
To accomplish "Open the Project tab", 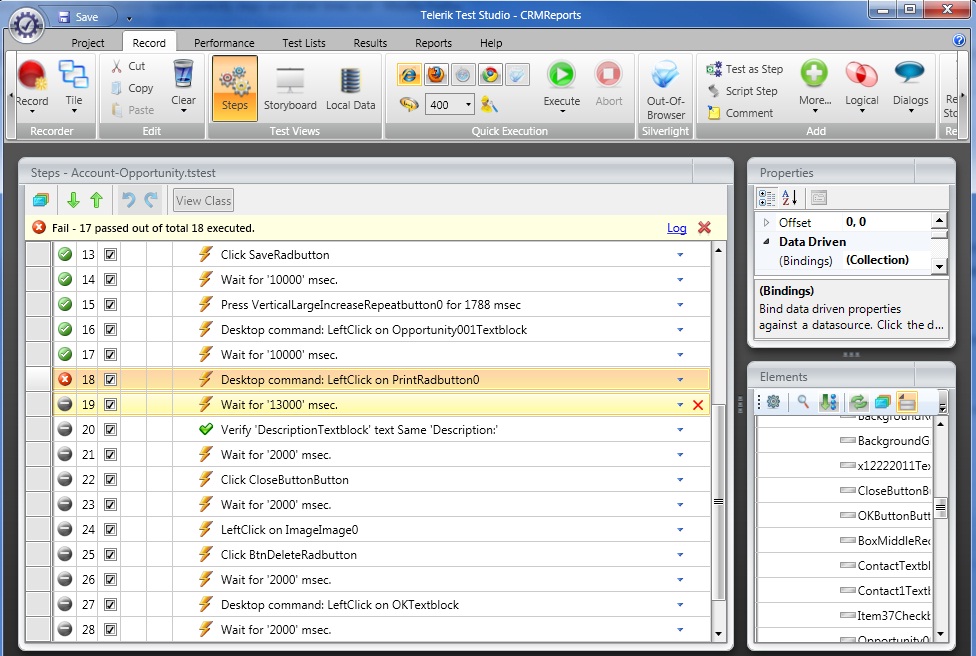I will pyautogui.click(x=88, y=43).
